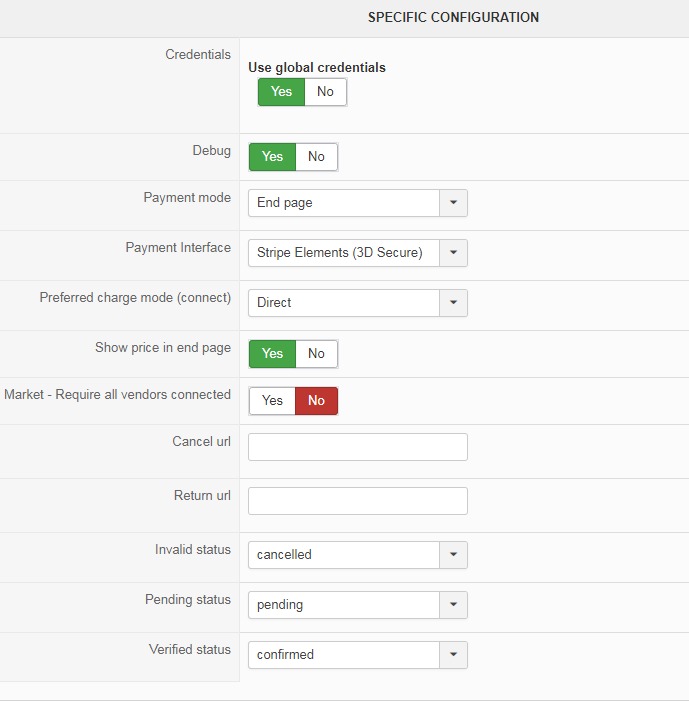Enable Market require all vendors connected
689x714 pixels.
[272, 401]
